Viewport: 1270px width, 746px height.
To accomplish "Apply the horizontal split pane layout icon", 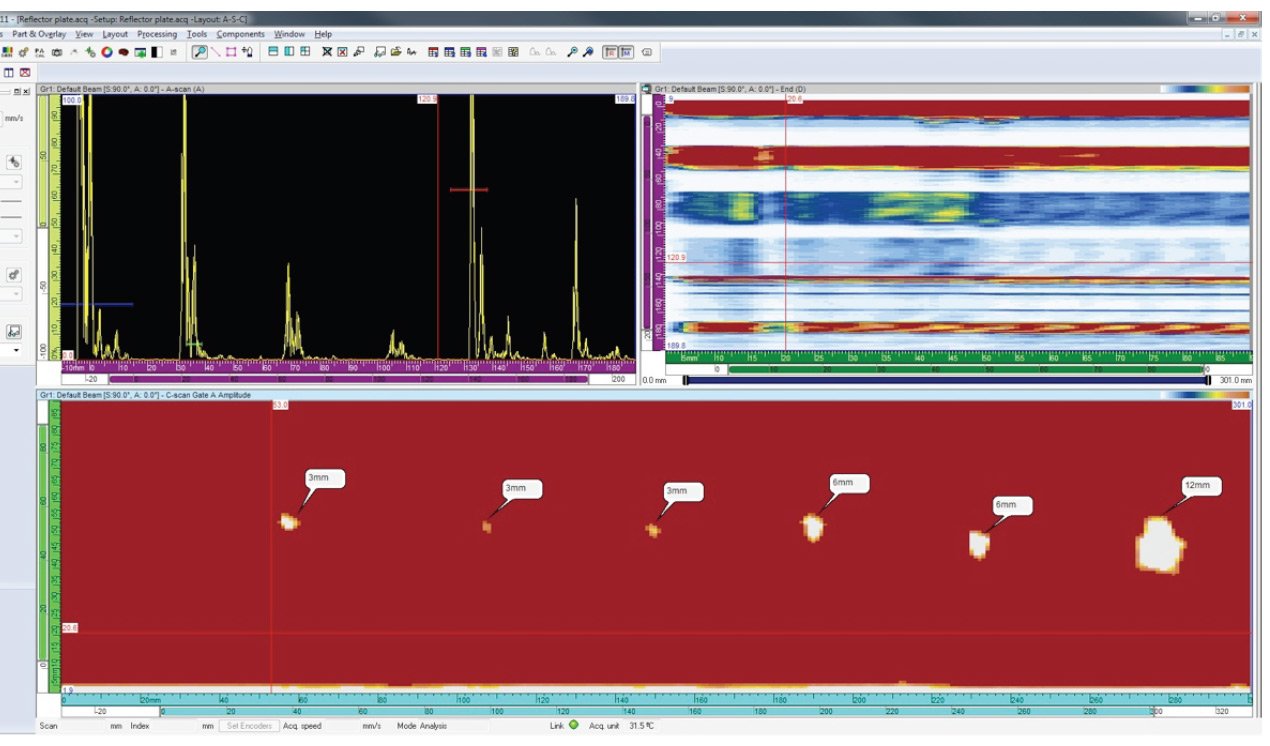I will click(x=273, y=51).
